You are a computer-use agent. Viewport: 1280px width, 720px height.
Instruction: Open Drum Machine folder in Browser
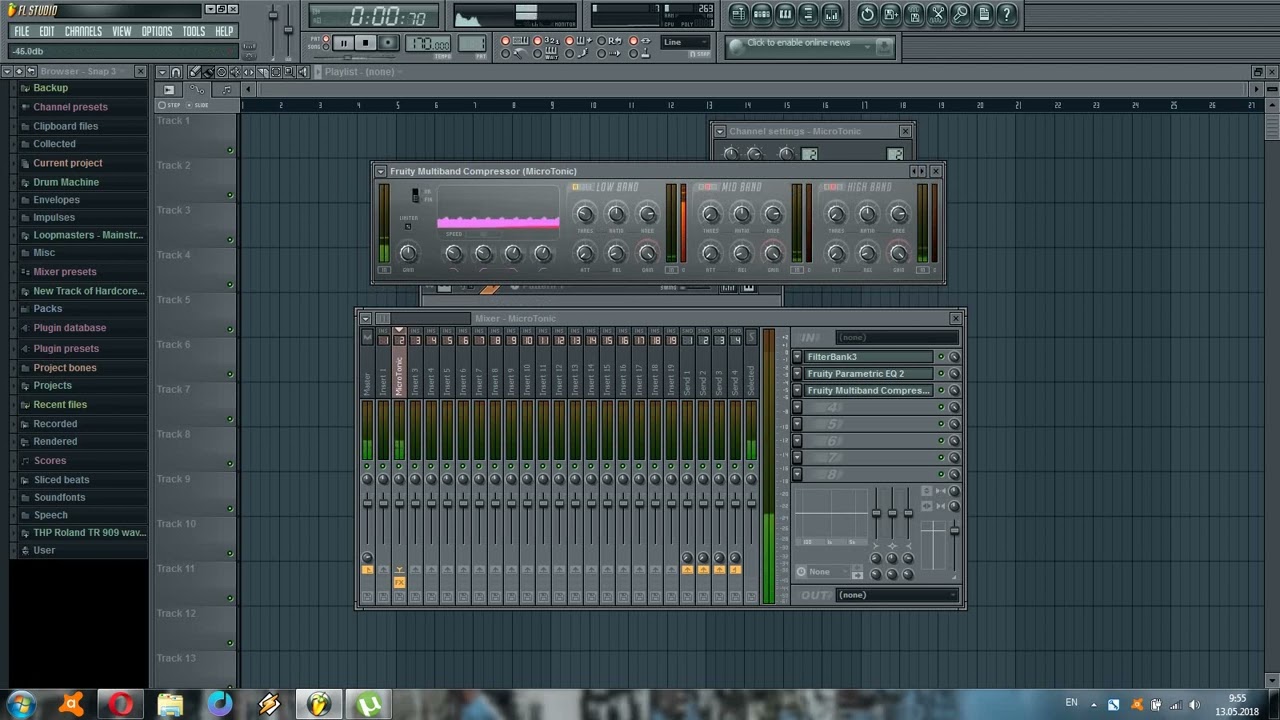point(66,182)
